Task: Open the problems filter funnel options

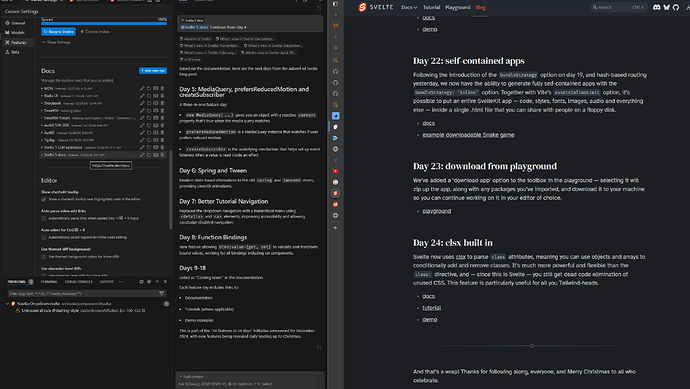Action: [x=161, y=293]
